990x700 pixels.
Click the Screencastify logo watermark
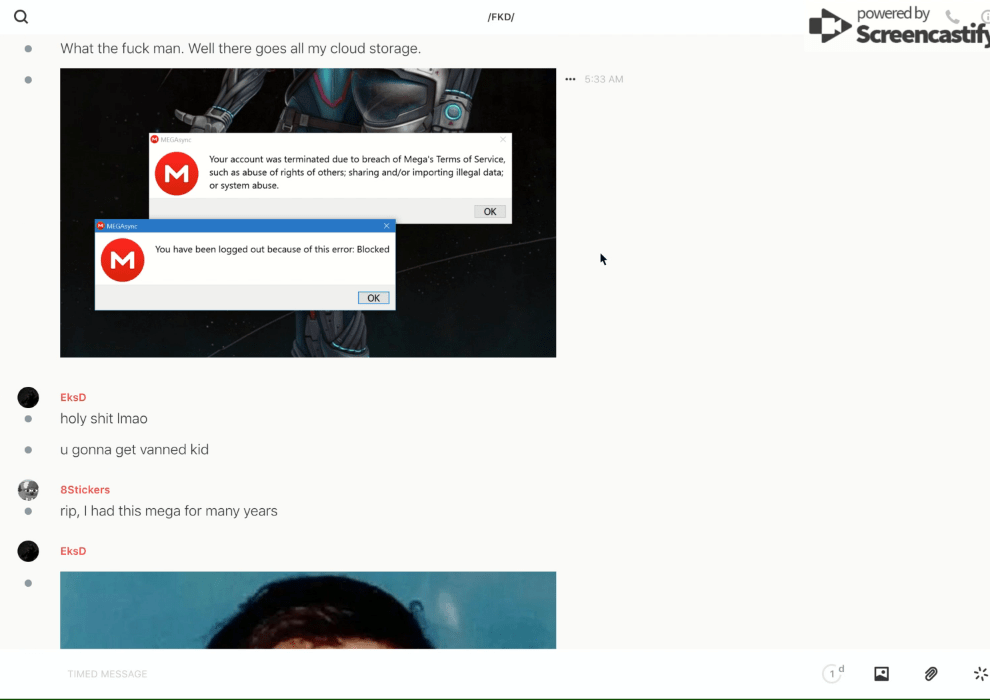coord(897,26)
